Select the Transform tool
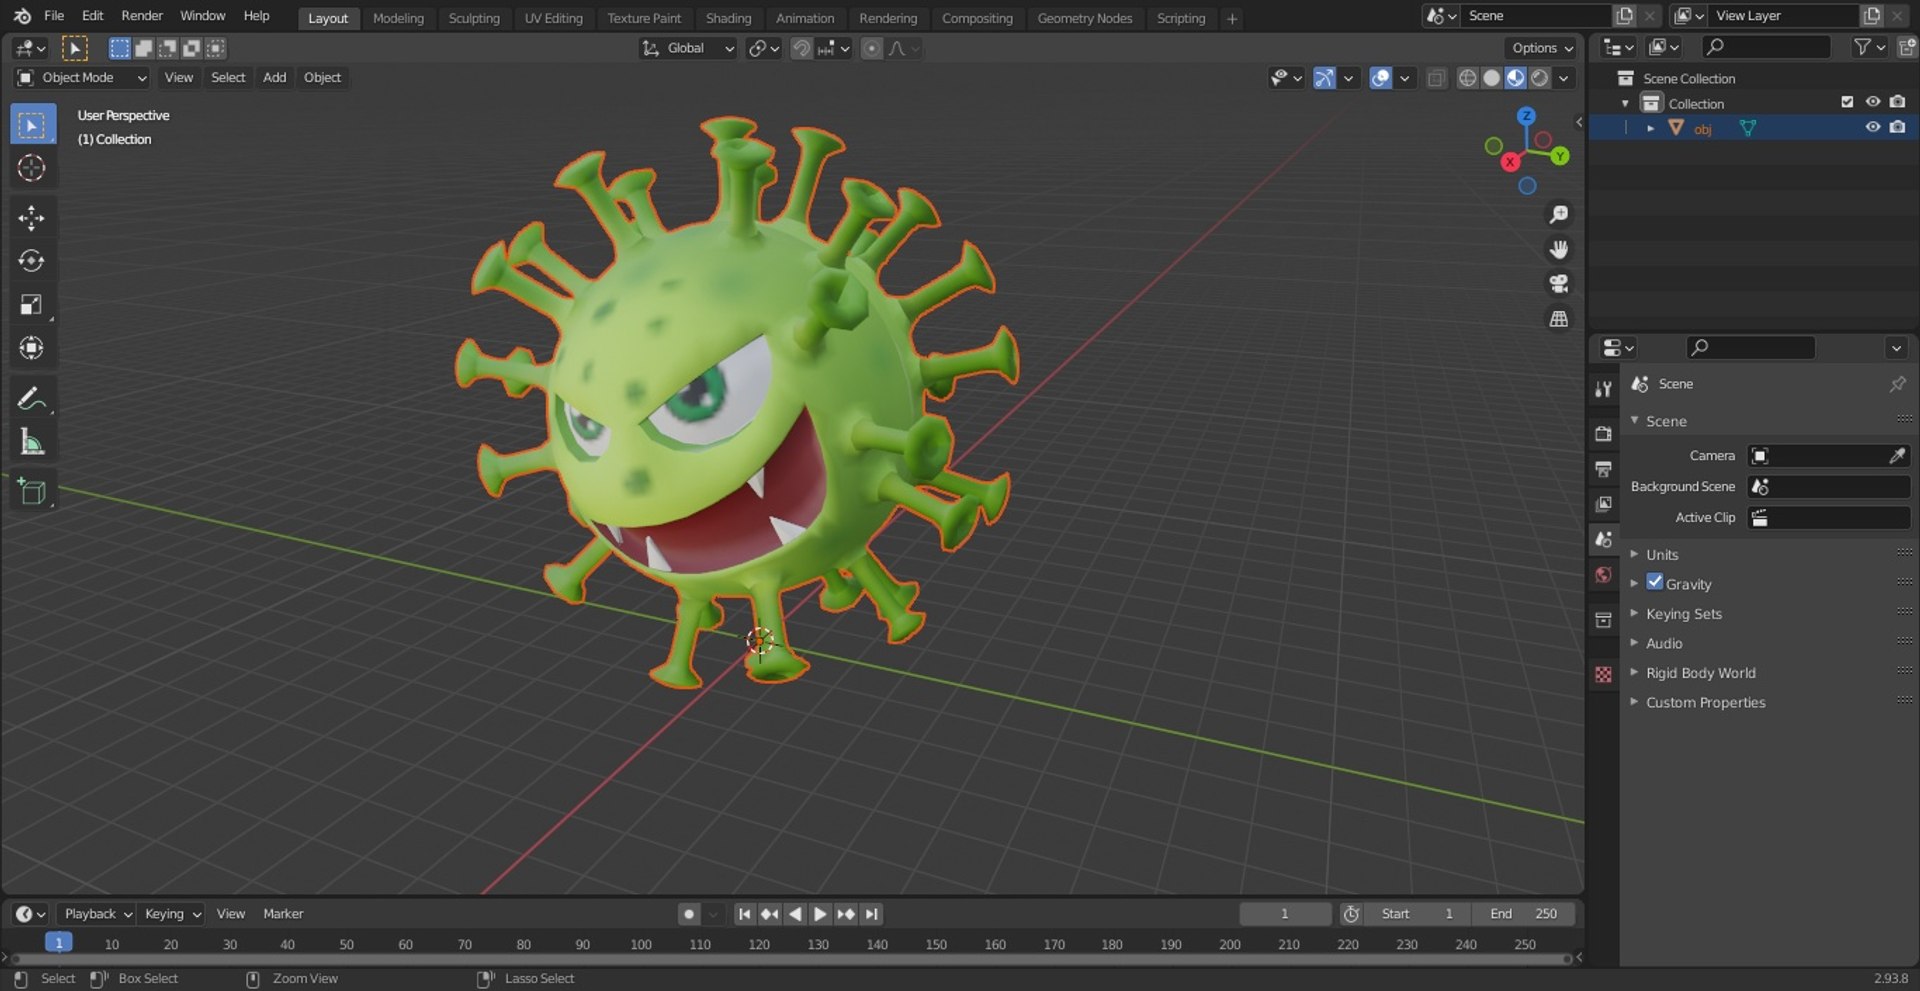The width and height of the screenshot is (1920, 991). pos(32,348)
